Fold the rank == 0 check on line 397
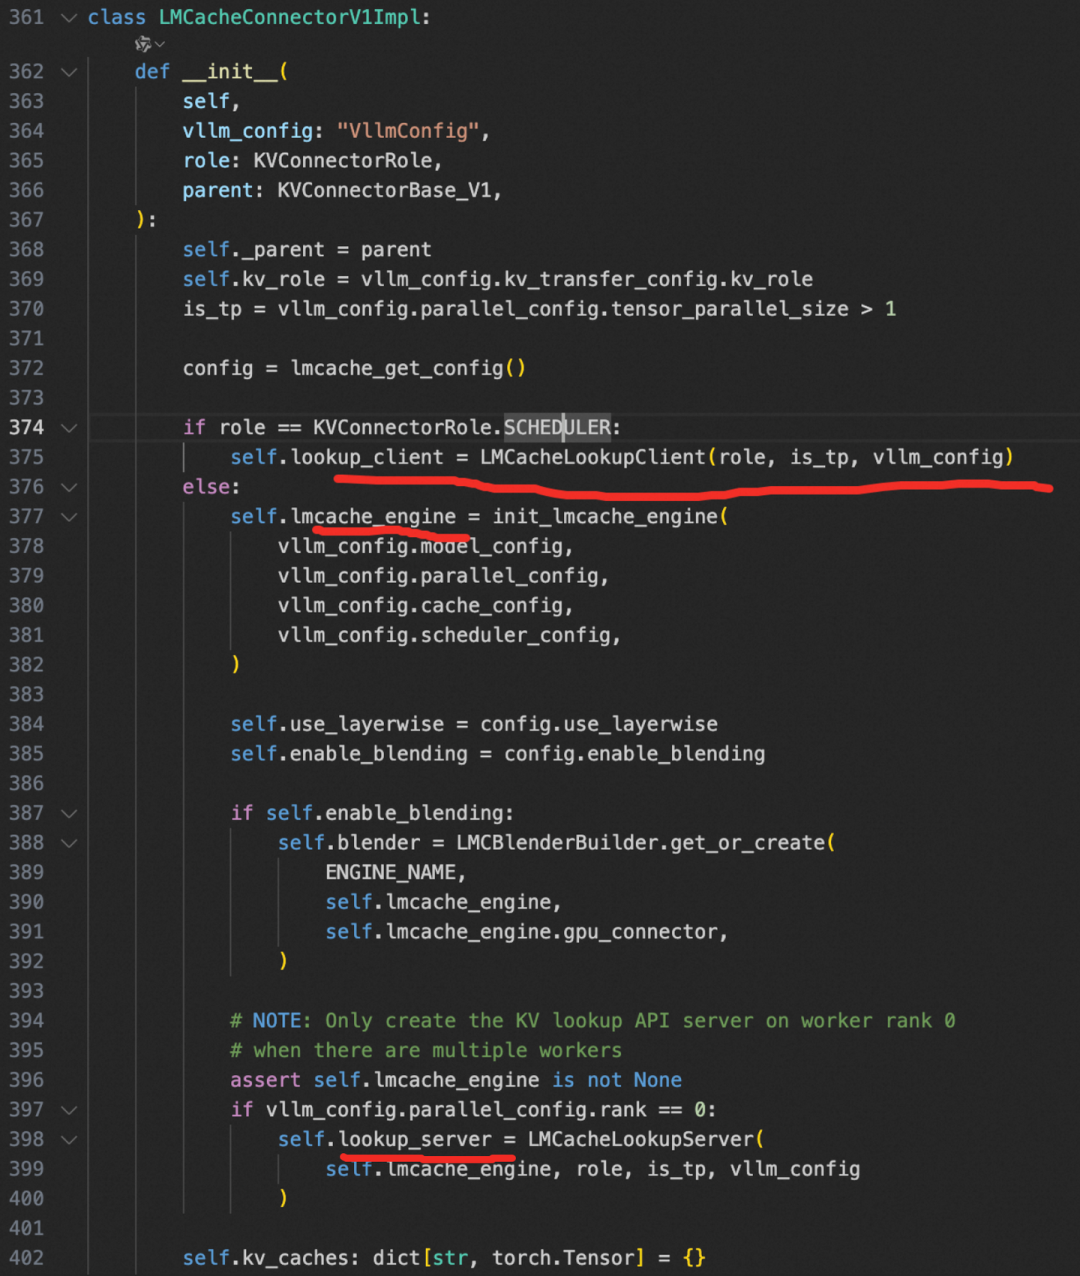1080x1276 pixels. click(69, 1110)
